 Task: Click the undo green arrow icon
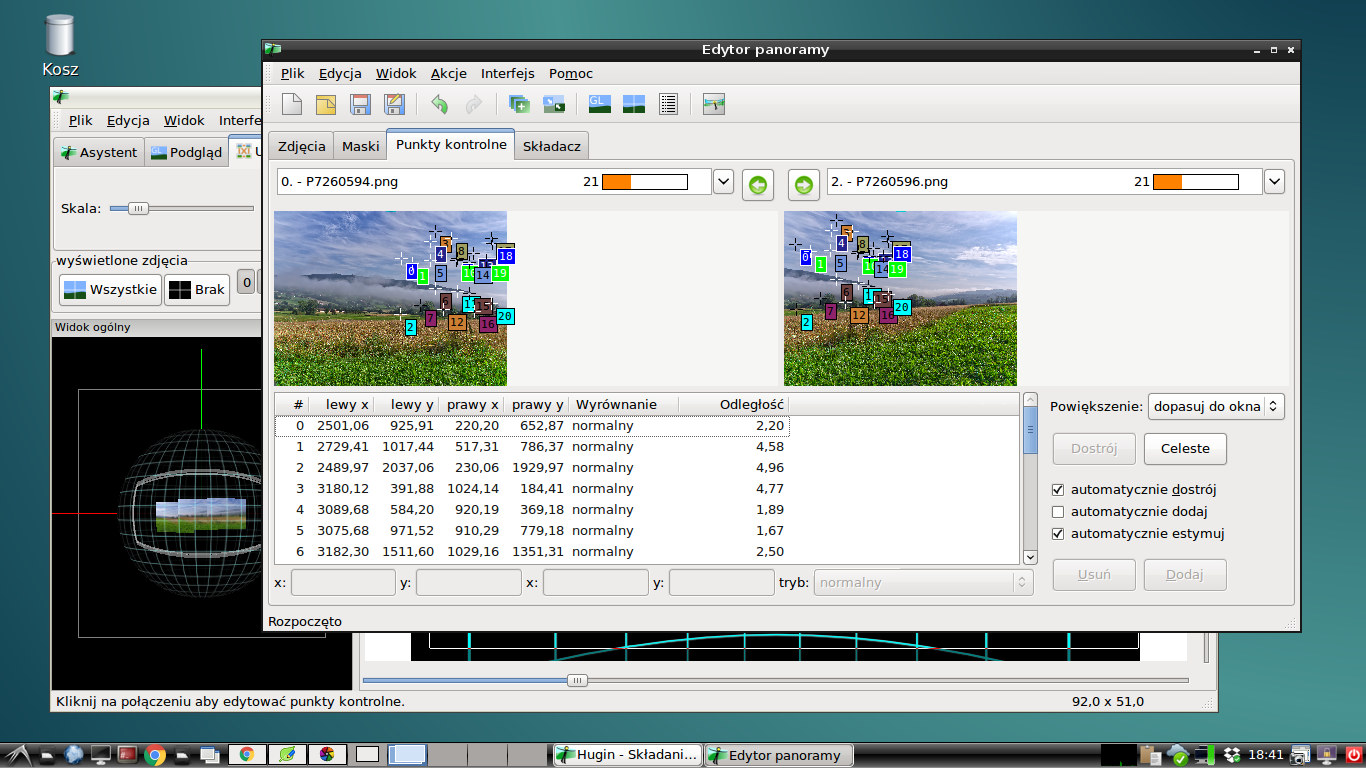coord(439,104)
